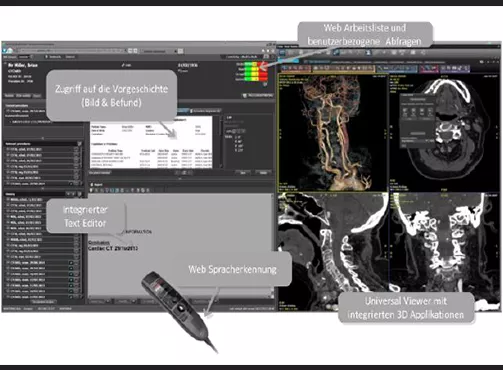Click the Edit pencil link in patient header

coord(127,65)
